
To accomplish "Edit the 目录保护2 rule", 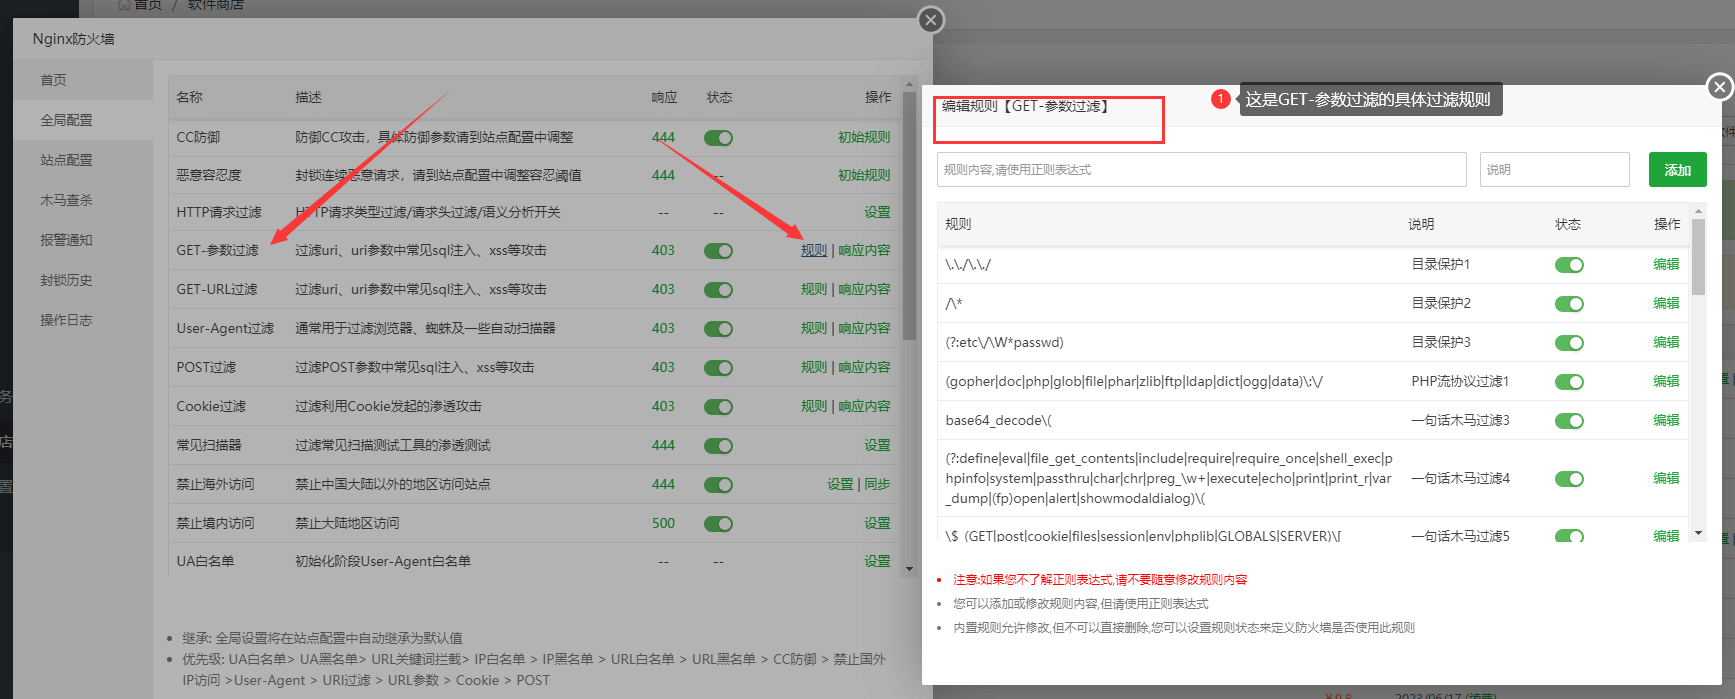I will tap(1666, 303).
